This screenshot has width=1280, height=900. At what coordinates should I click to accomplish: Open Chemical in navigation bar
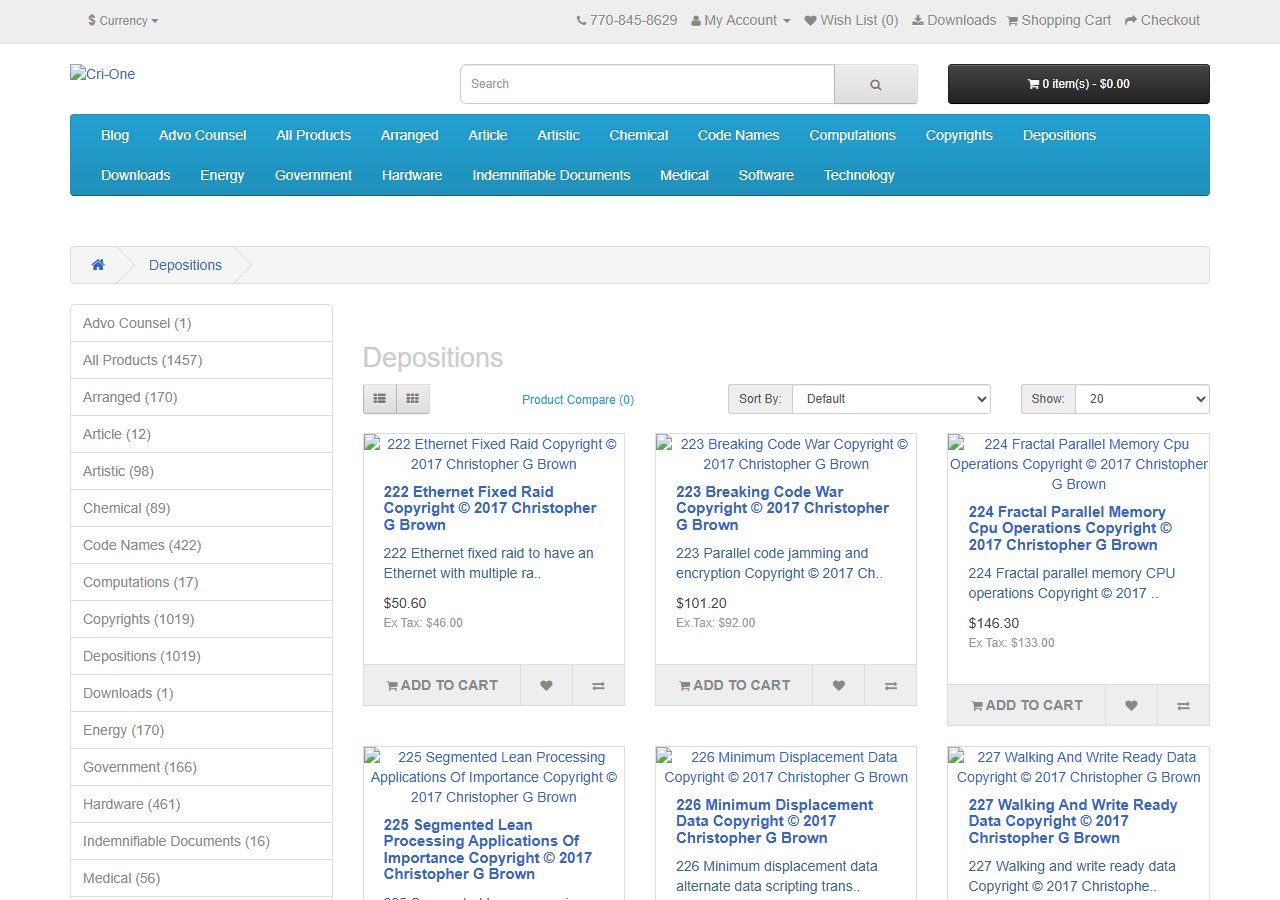tap(639, 135)
